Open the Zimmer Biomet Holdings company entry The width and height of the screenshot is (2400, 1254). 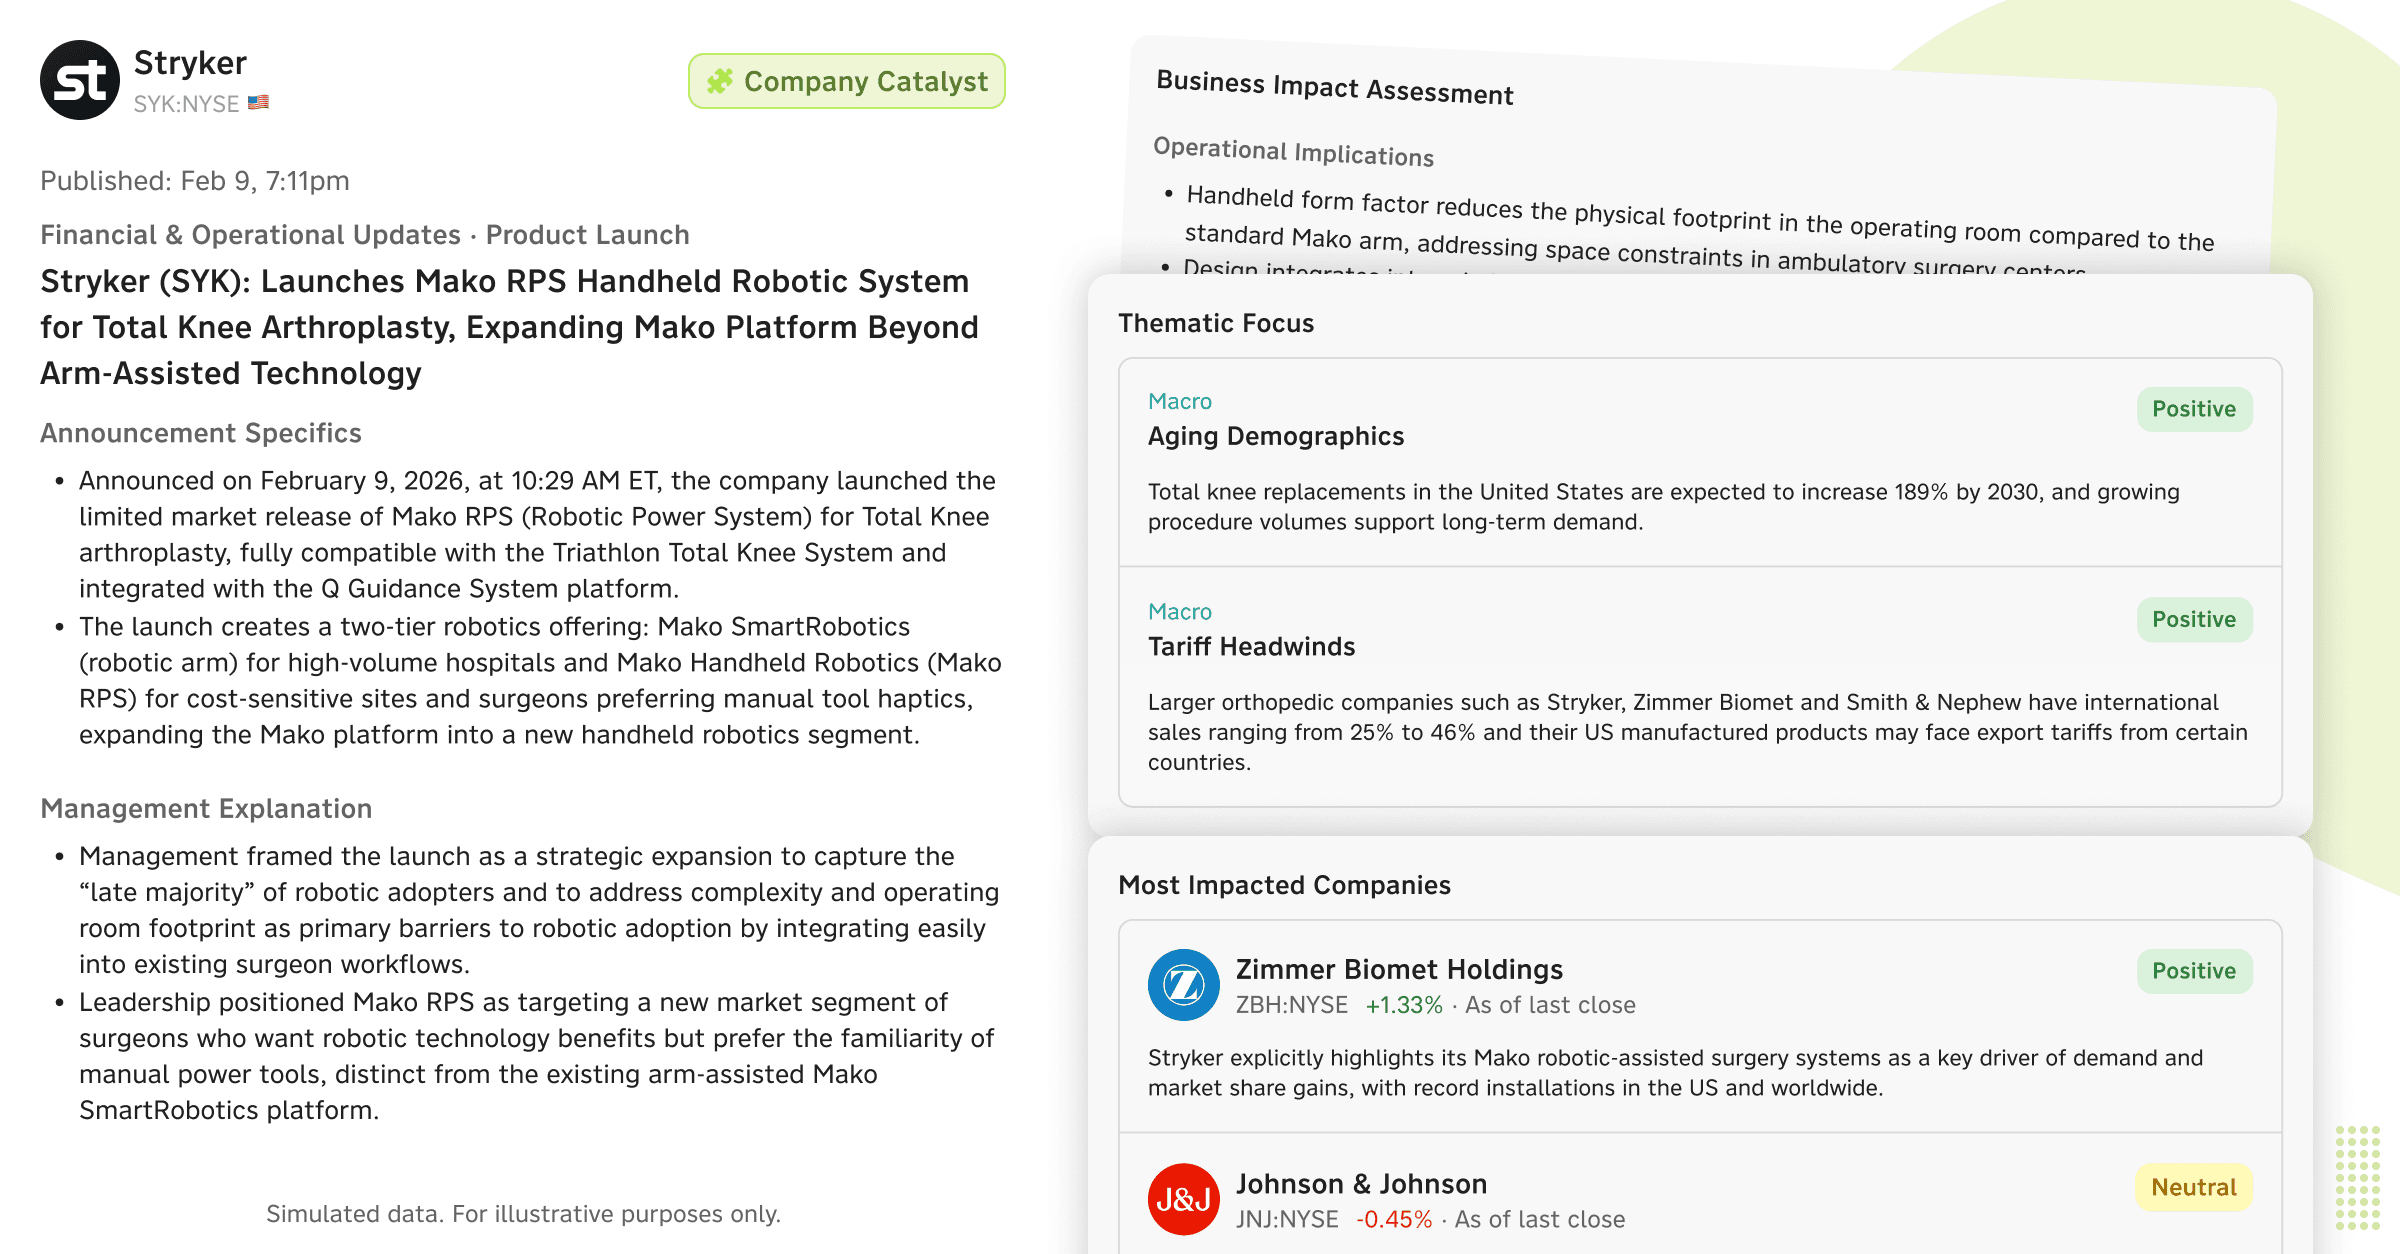pyautogui.click(x=1399, y=969)
